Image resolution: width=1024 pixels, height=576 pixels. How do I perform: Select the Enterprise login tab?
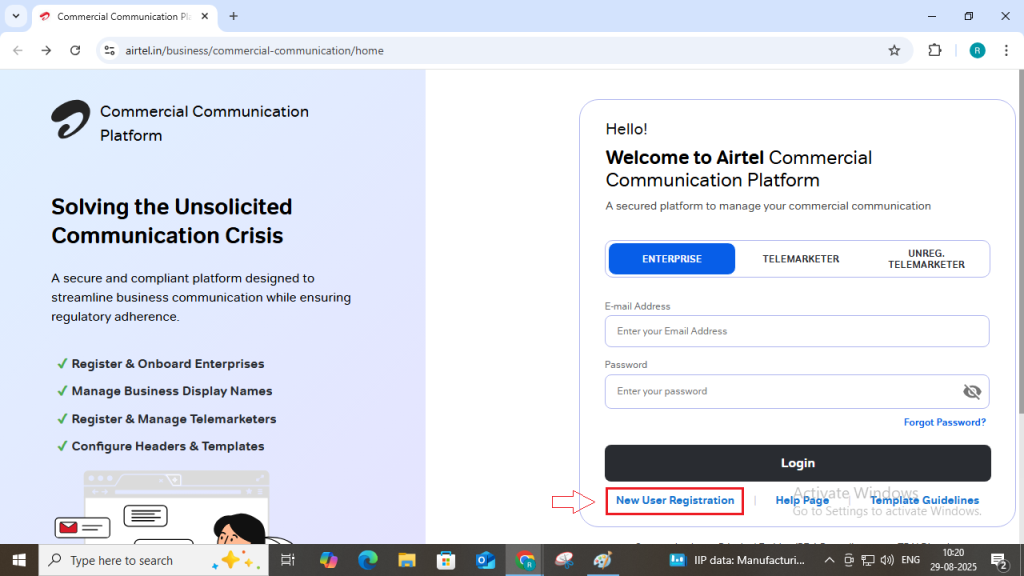[x=671, y=259]
